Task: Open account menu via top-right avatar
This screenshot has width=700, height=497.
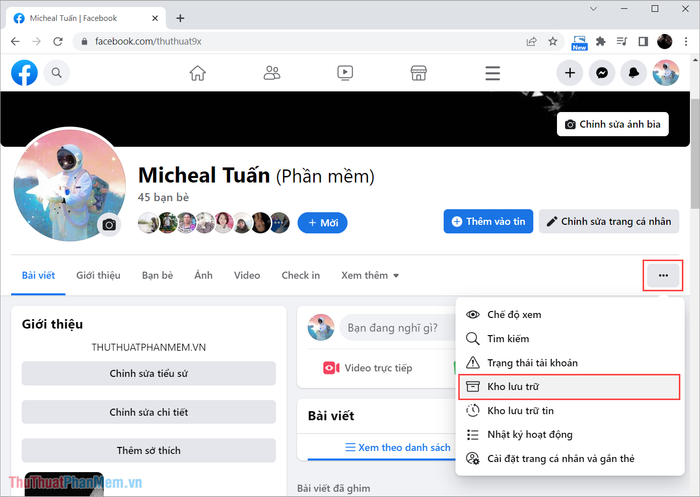Action: pos(666,73)
